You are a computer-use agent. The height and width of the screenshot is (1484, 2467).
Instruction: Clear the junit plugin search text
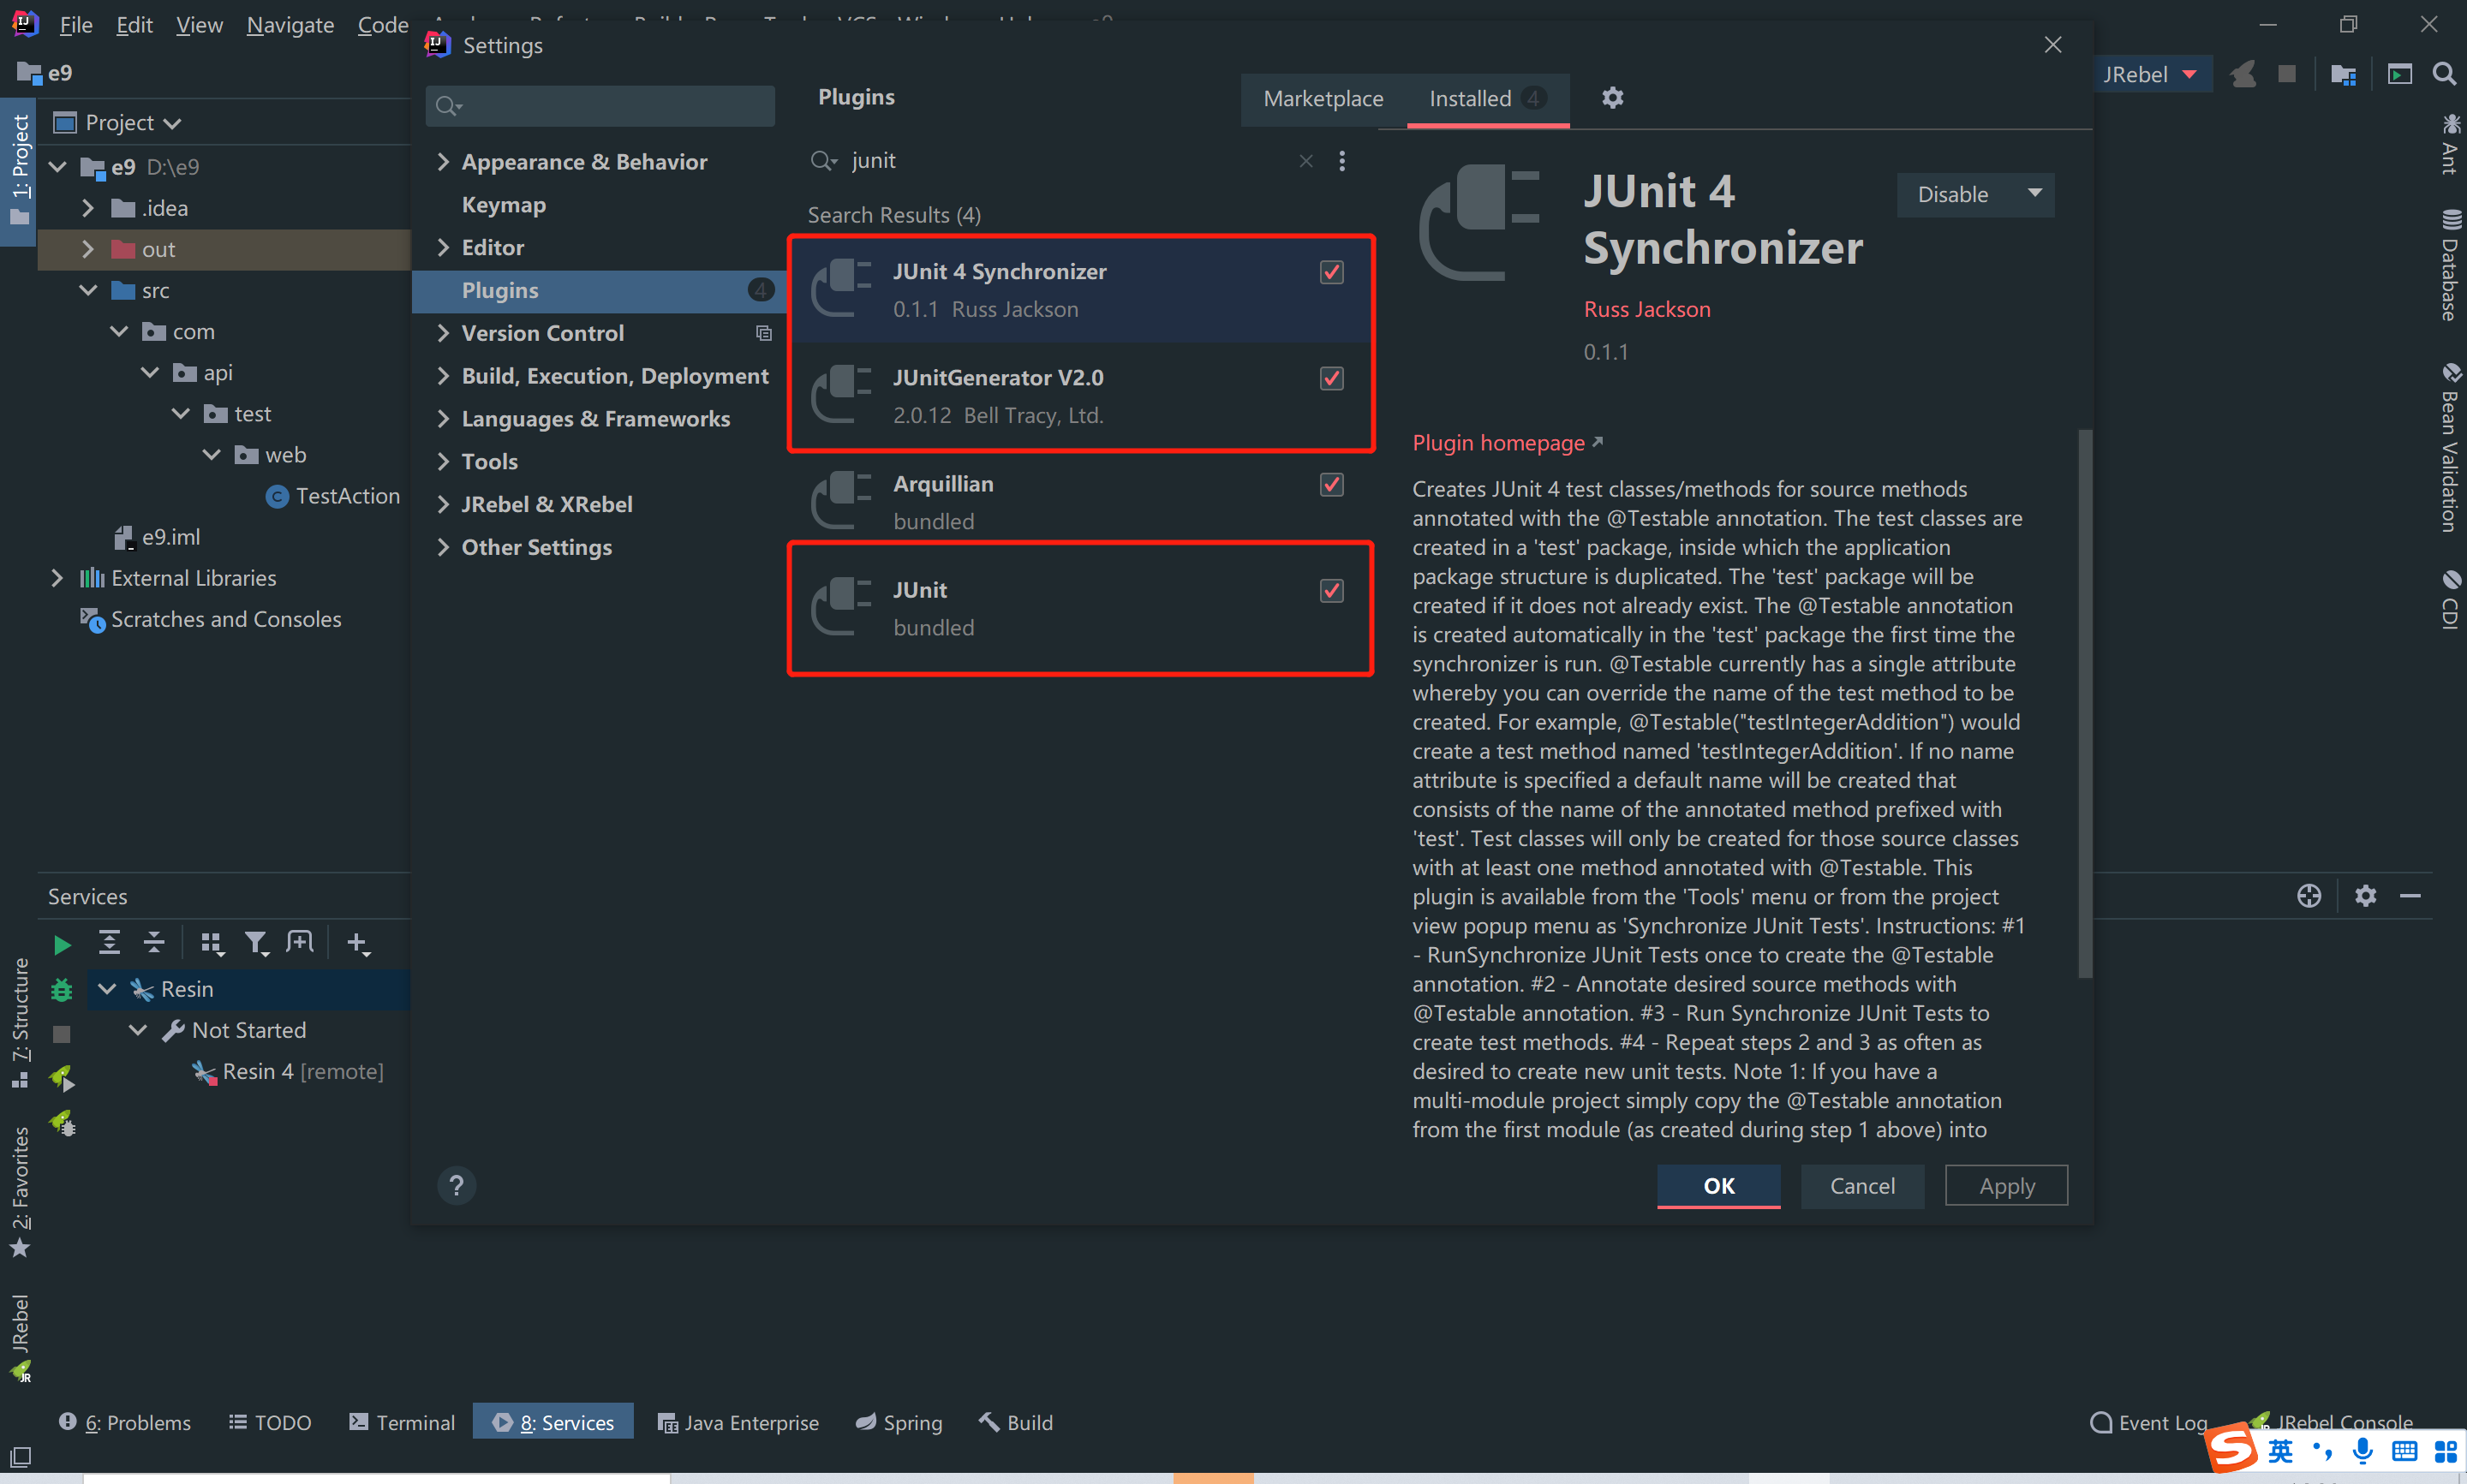1305,161
